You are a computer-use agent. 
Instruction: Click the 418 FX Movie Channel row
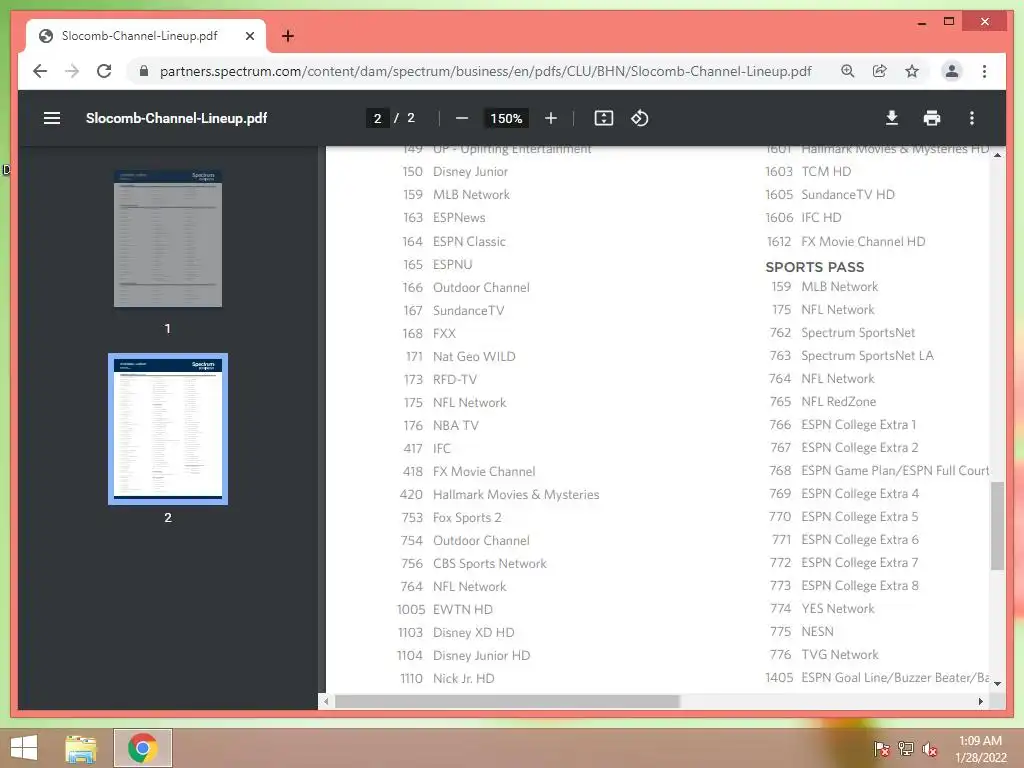[x=469, y=472]
